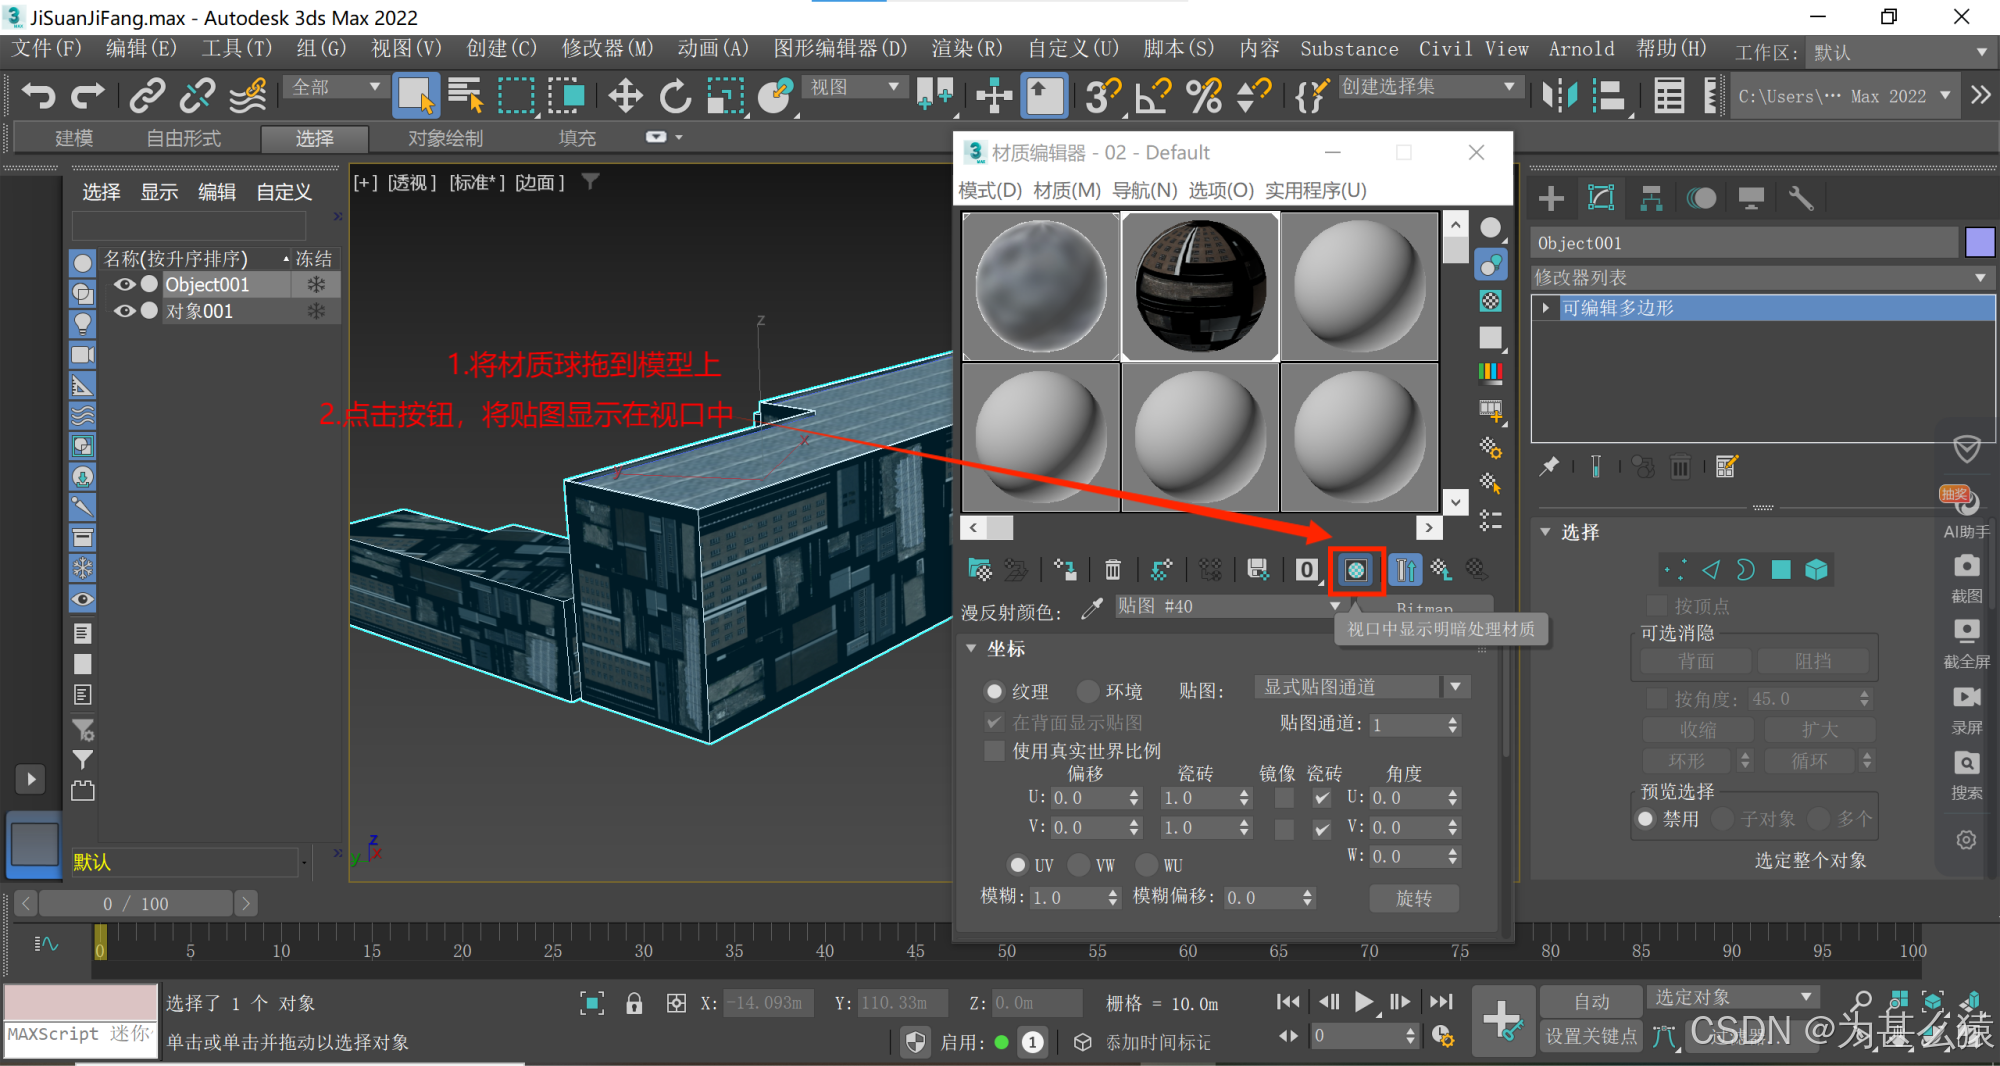Viewport: 2000px width, 1066px height.
Task: Toggle Percent Snap tool
Action: pyautogui.click(x=1204, y=96)
